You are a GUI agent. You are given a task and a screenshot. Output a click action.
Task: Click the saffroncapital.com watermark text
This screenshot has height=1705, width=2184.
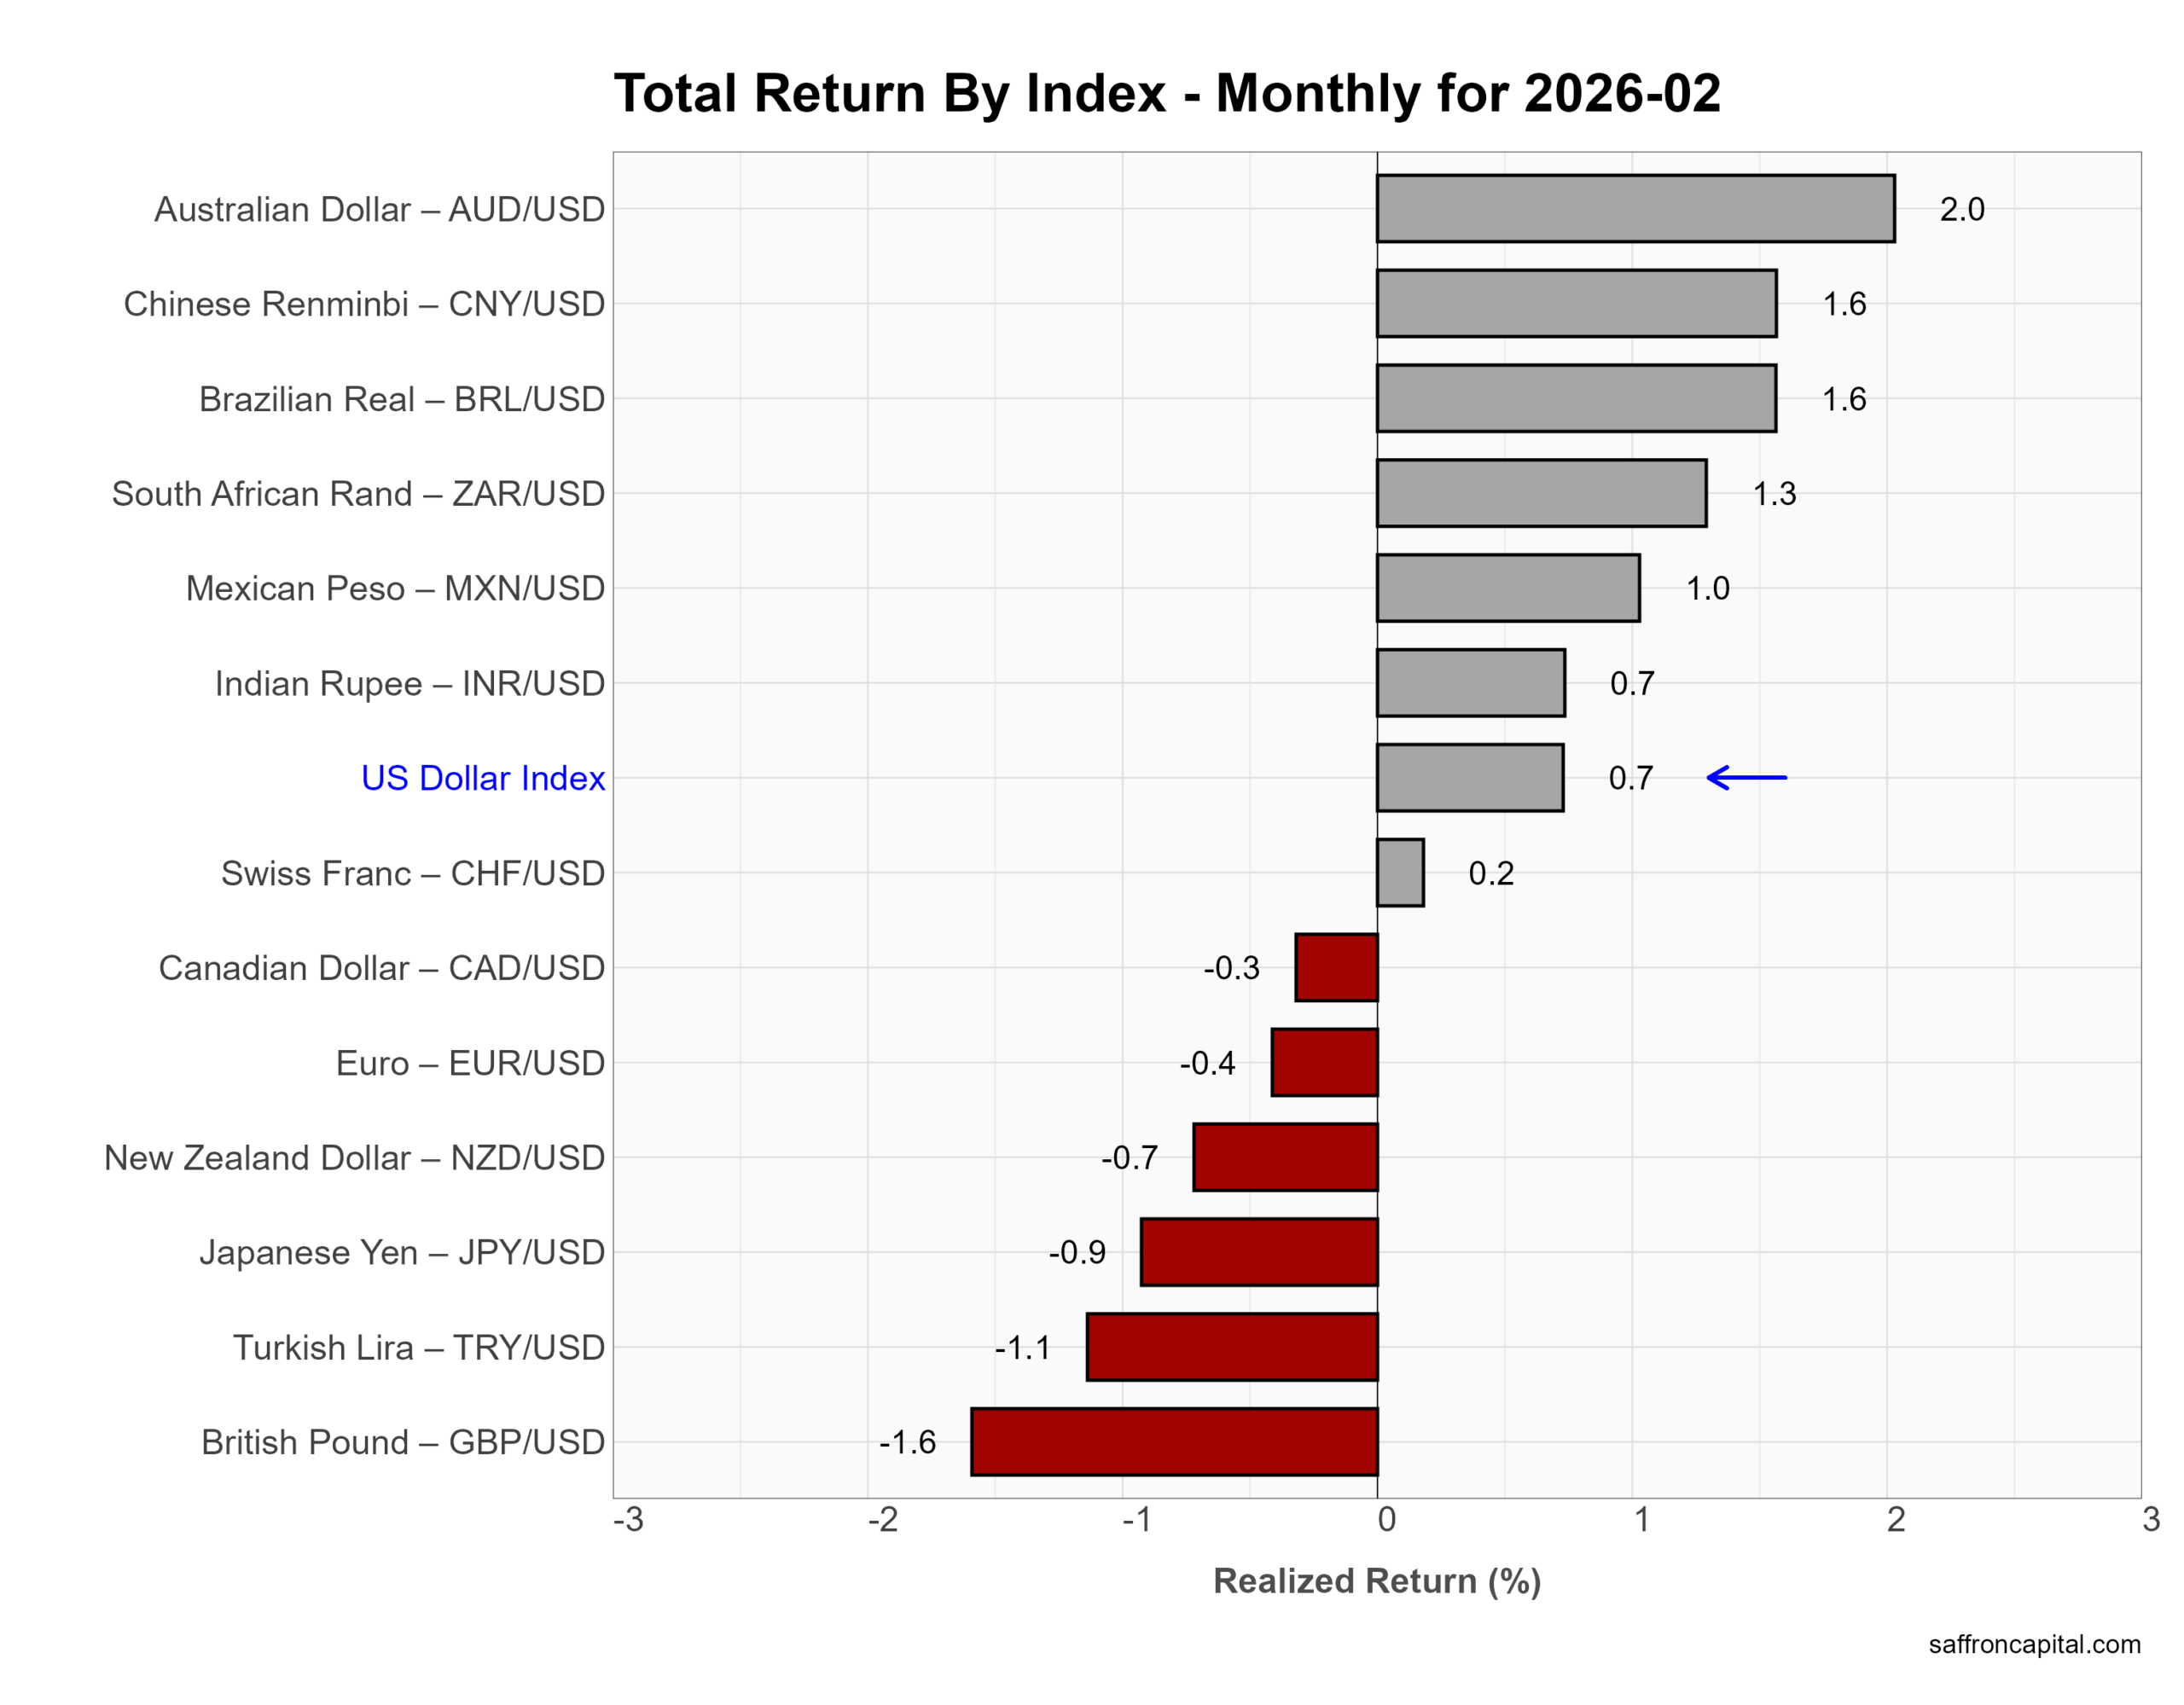2034,1644
